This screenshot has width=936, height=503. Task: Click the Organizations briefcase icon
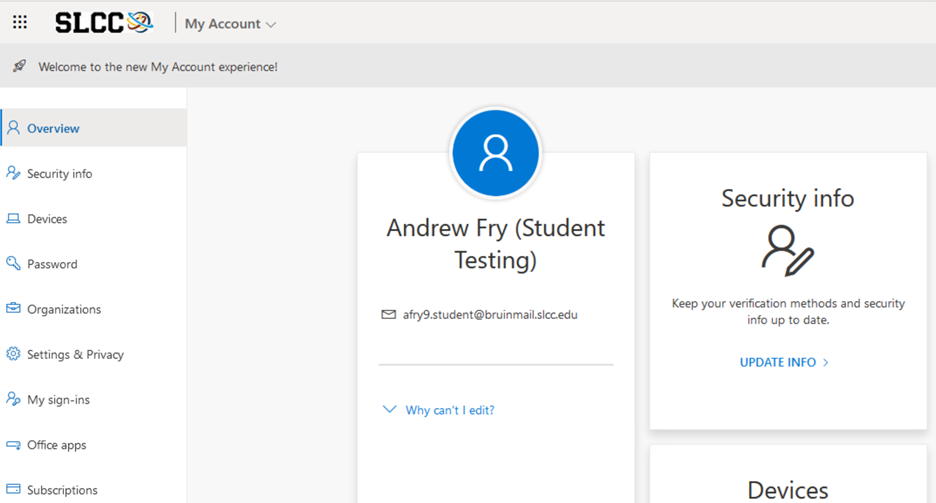click(13, 308)
